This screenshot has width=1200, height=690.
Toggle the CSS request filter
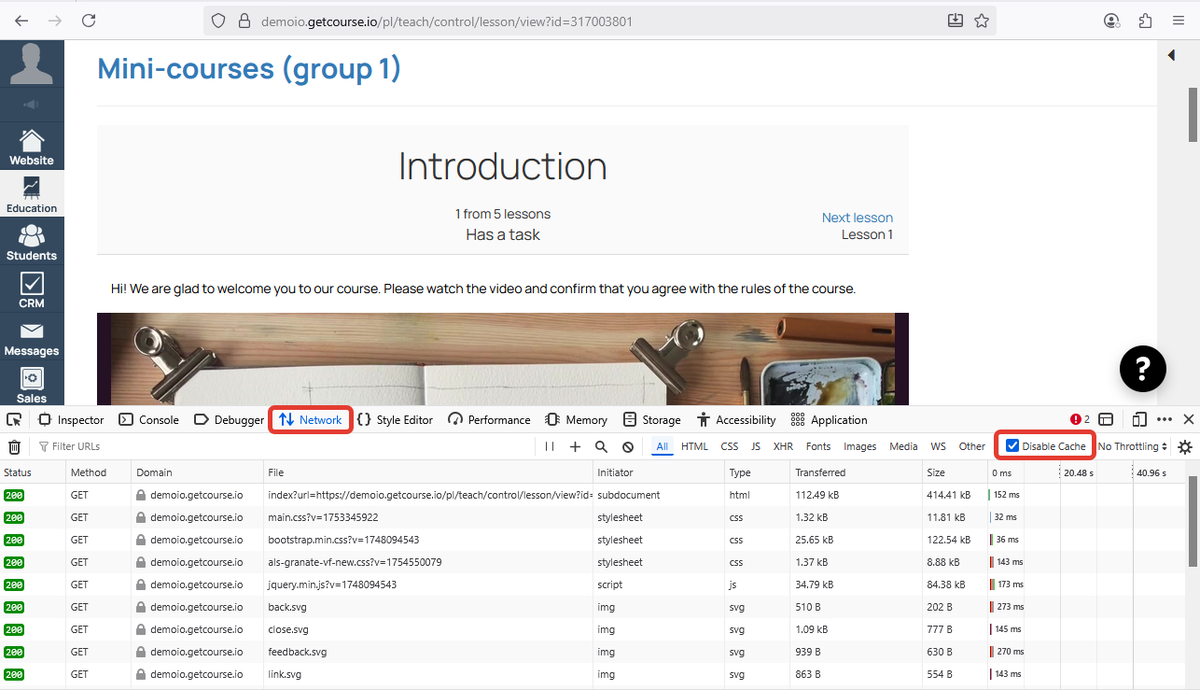click(x=729, y=447)
